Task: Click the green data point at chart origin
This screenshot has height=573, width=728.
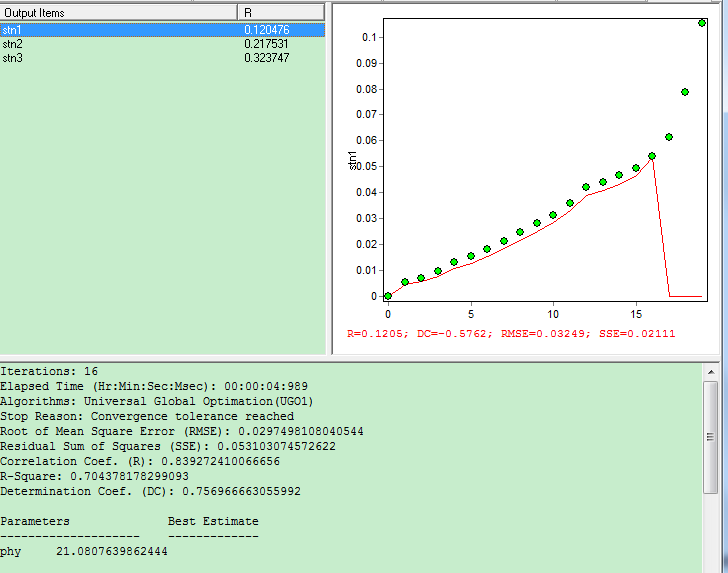Action: click(x=388, y=296)
